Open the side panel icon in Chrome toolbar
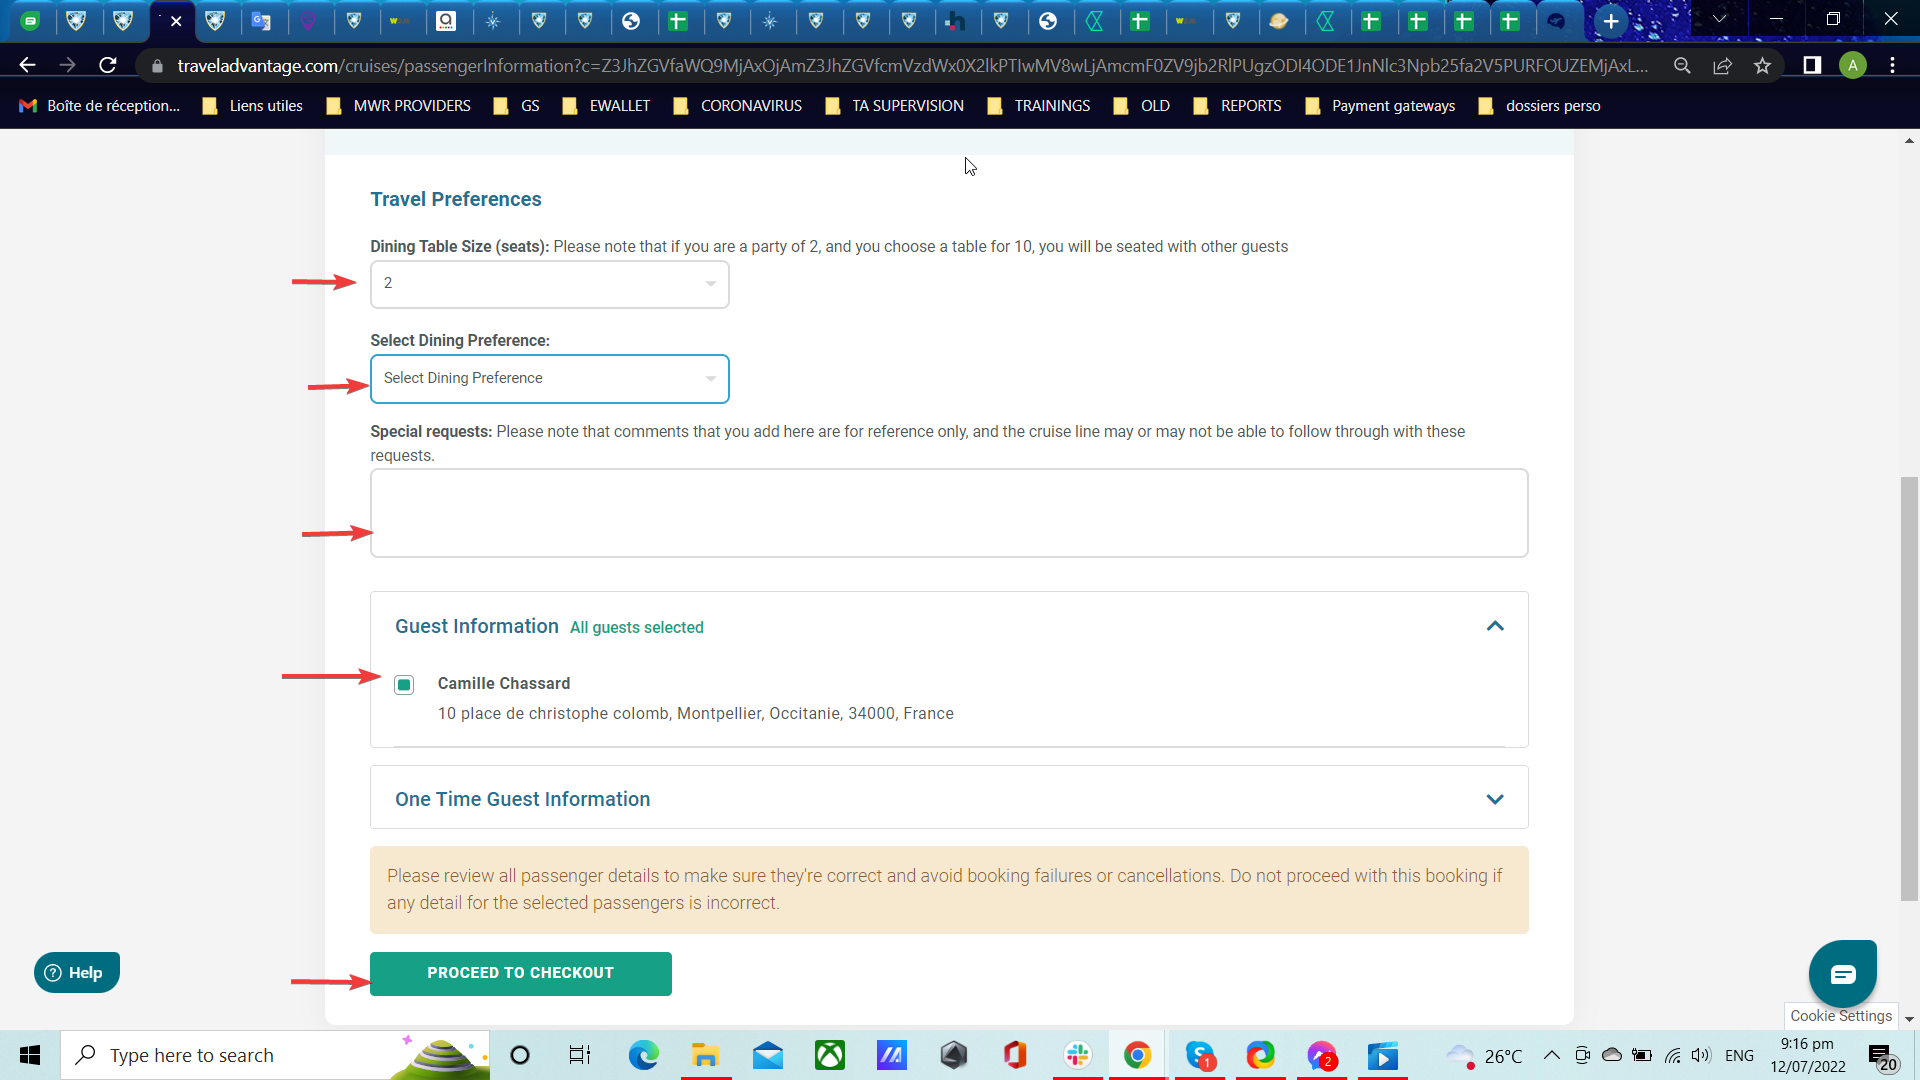Screen dimensions: 1920x1080 click(x=1811, y=66)
